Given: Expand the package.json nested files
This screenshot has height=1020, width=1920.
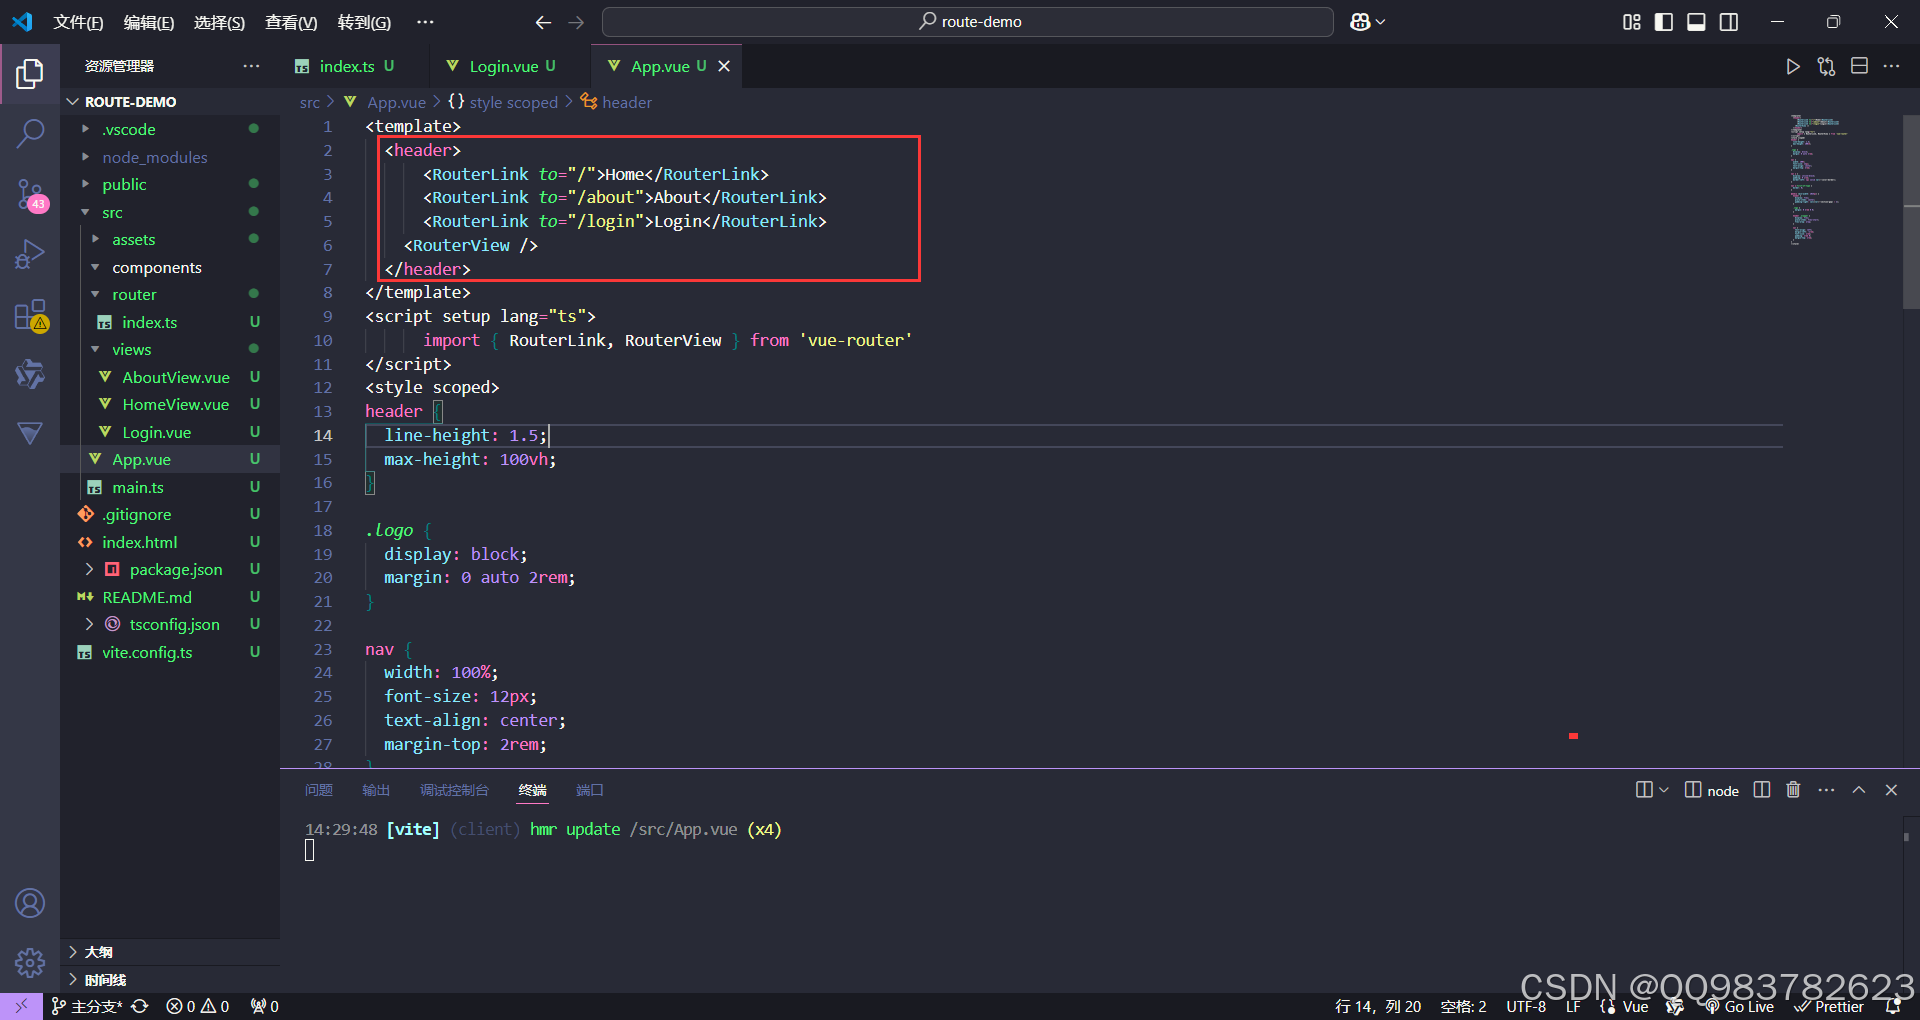Looking at the screenshot, I should point(89,569).
